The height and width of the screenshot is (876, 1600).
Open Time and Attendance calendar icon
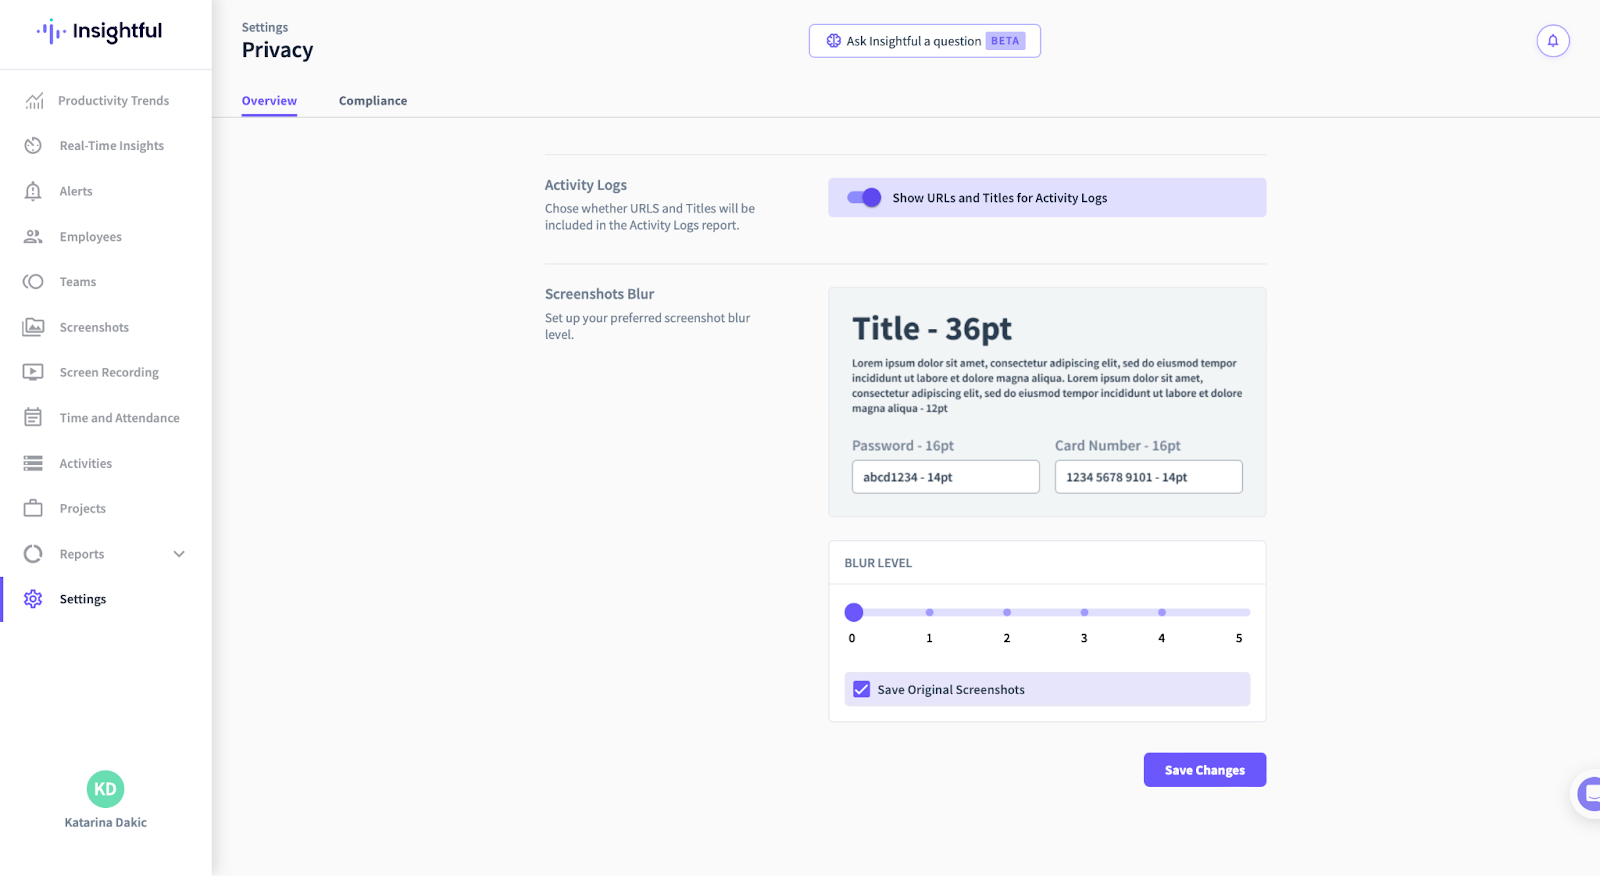point(33,417)
